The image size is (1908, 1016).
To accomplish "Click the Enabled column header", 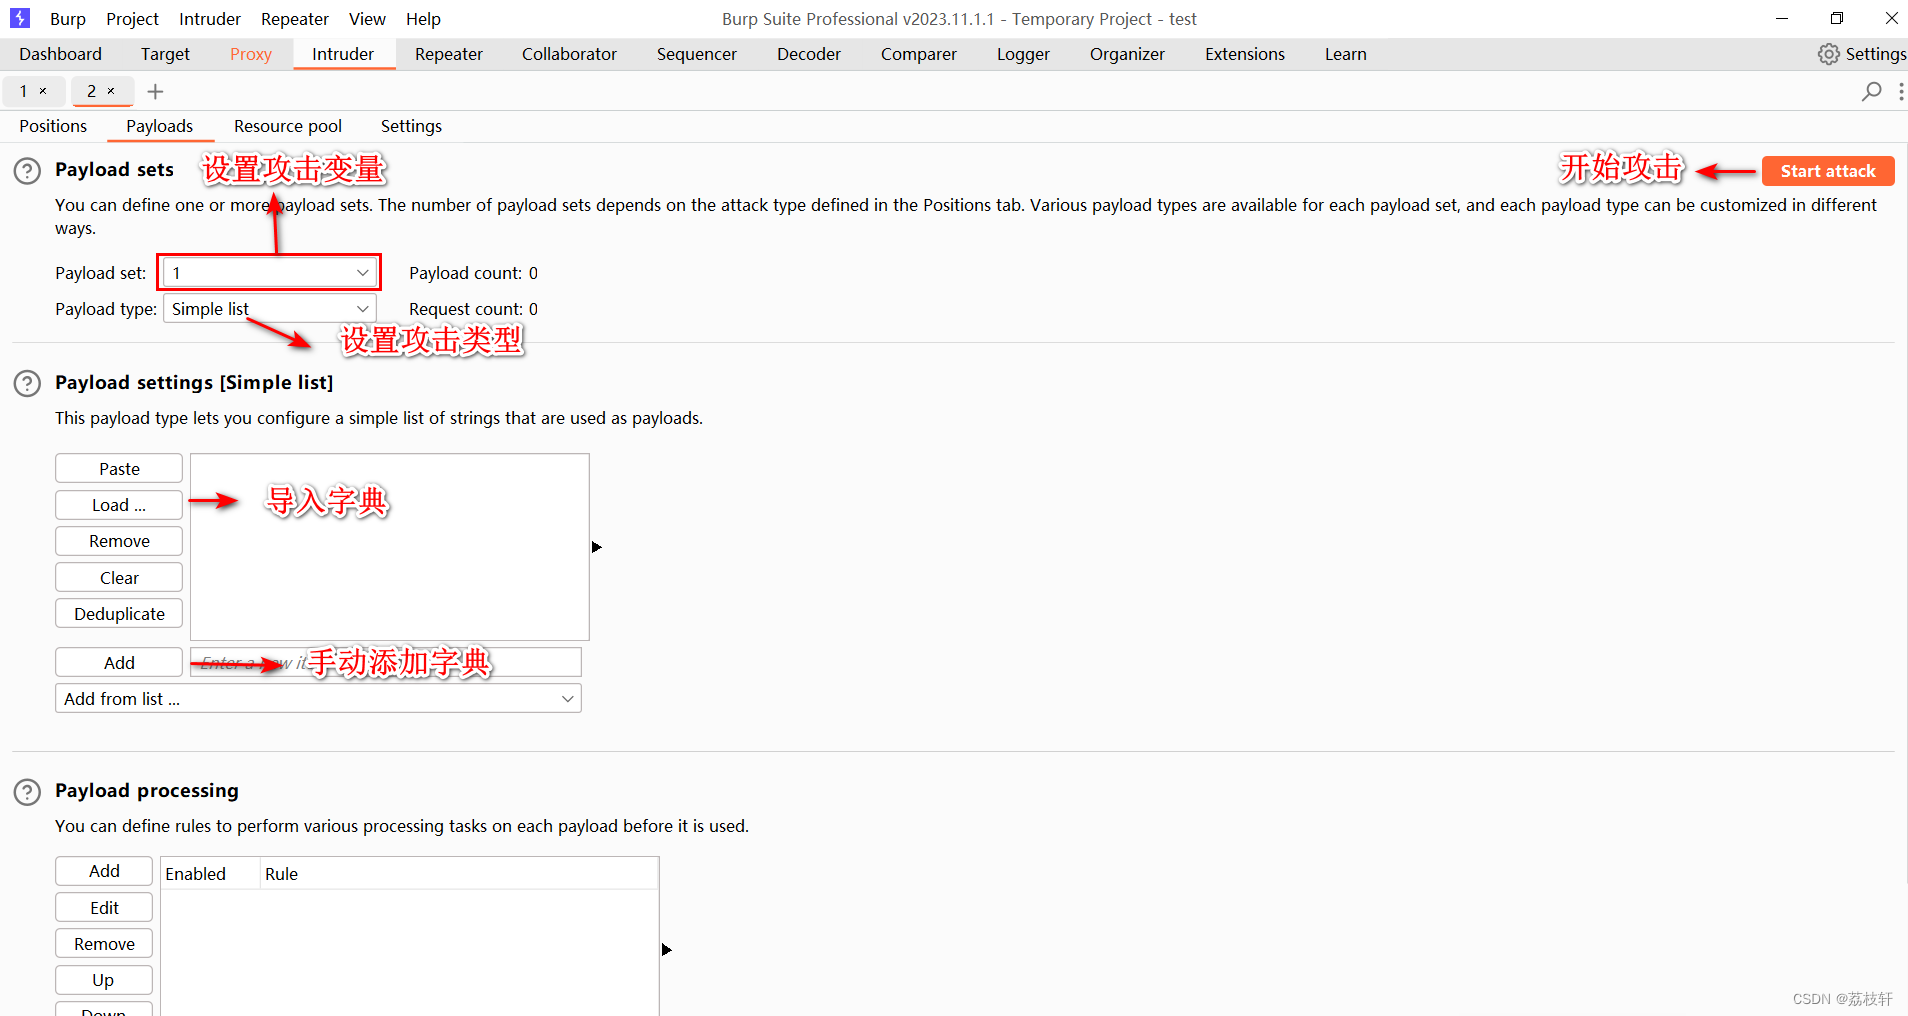I will pos(210,874).
